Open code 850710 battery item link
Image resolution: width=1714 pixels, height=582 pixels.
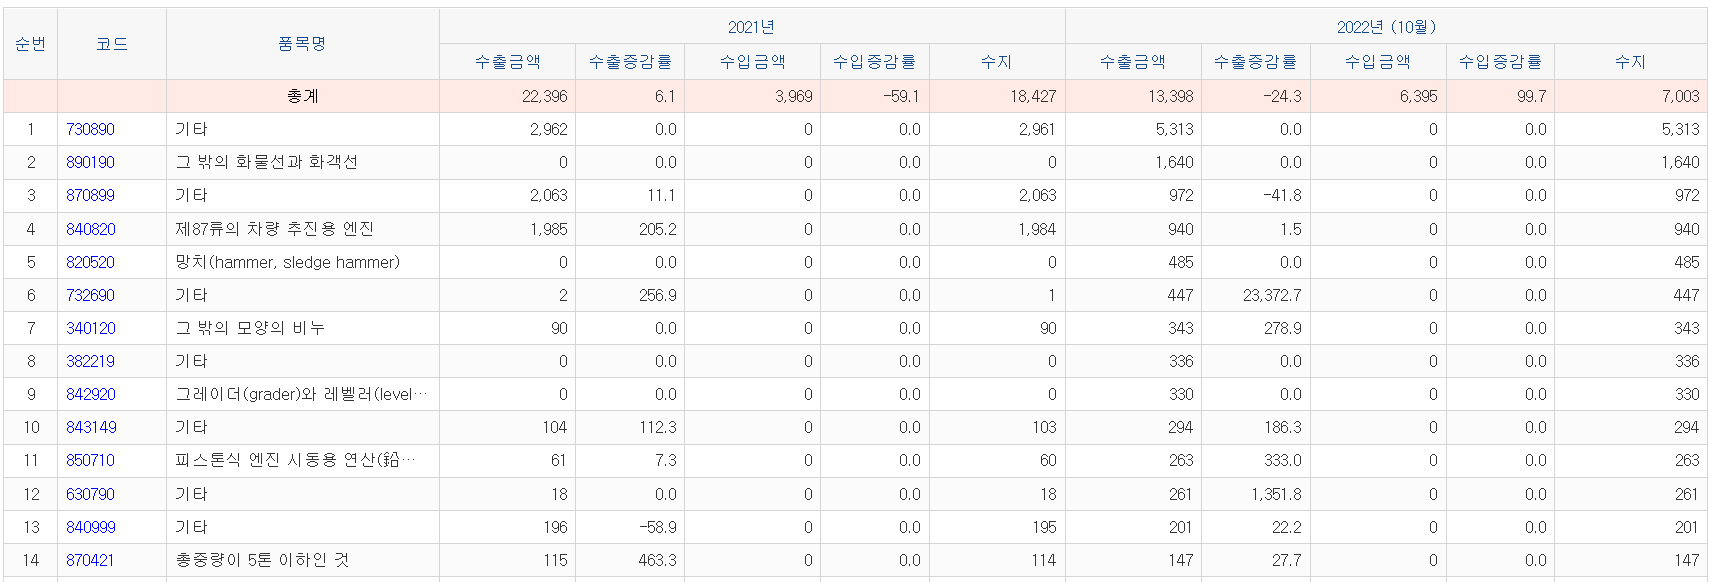coord(90,460)
